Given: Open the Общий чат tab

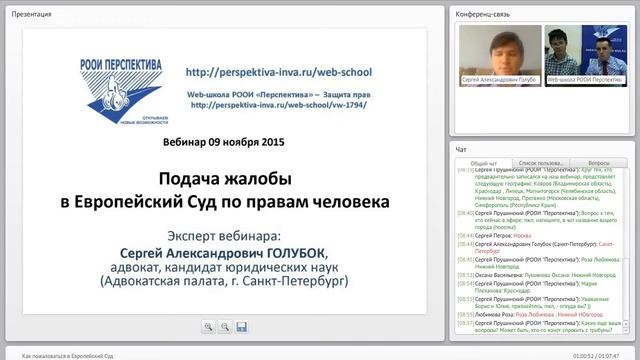Looking at the screenshot, I should [484, 163].
